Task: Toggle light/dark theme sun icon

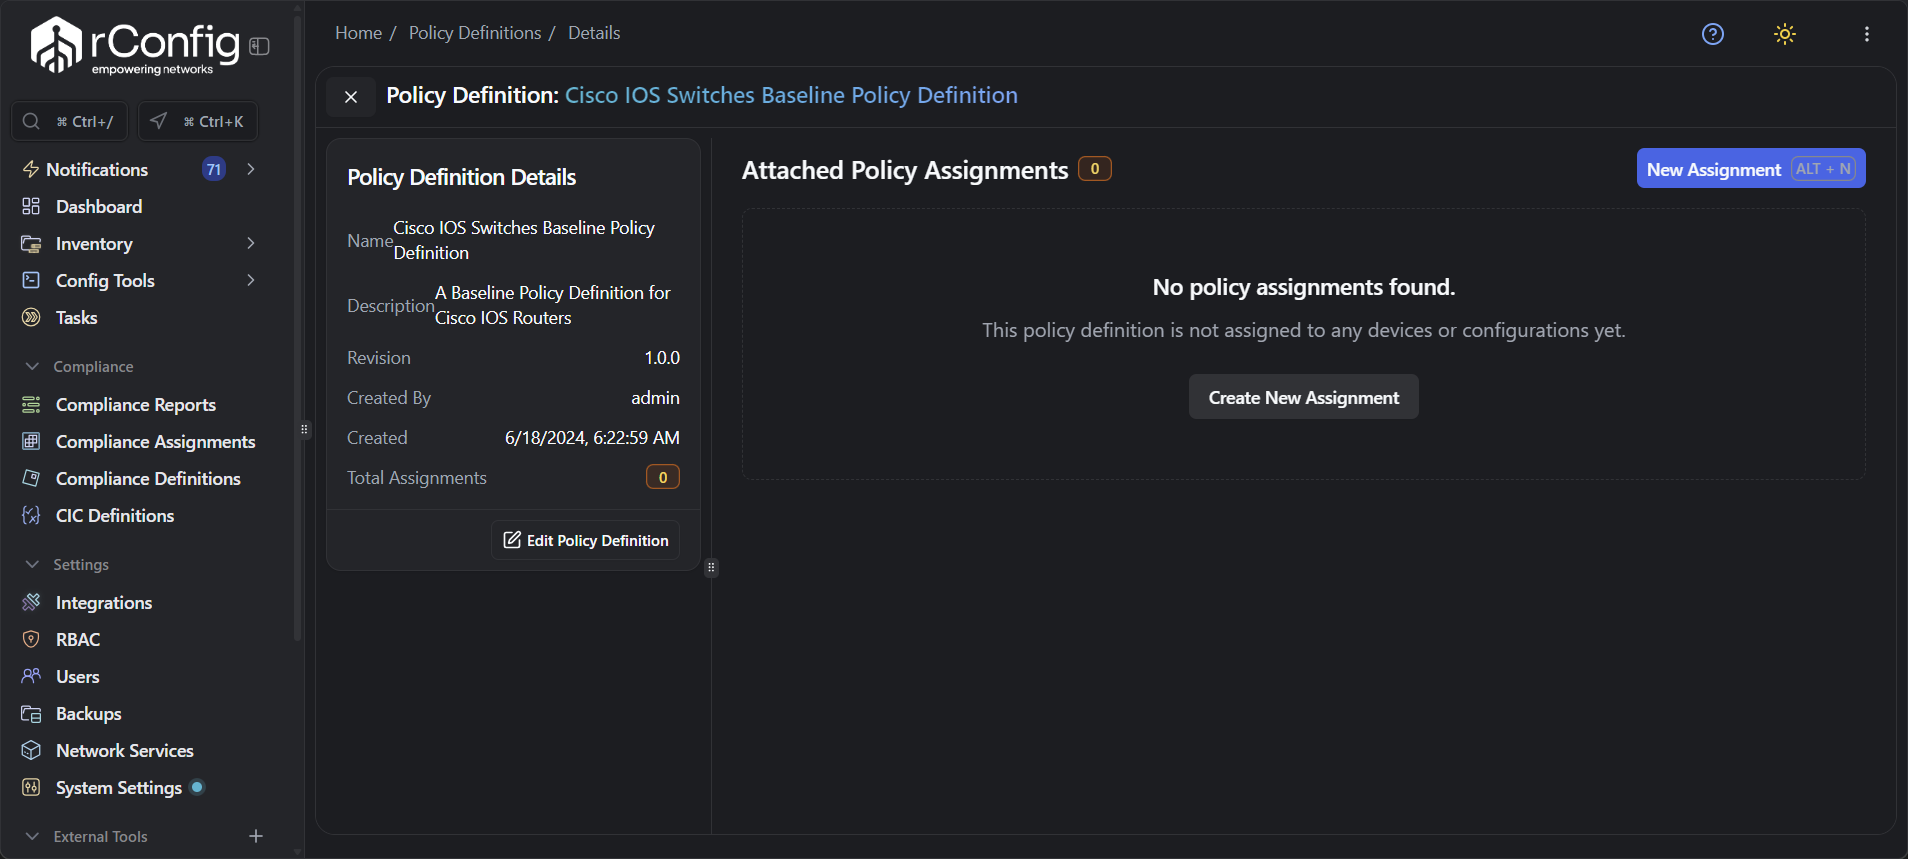Action: 1785,34
